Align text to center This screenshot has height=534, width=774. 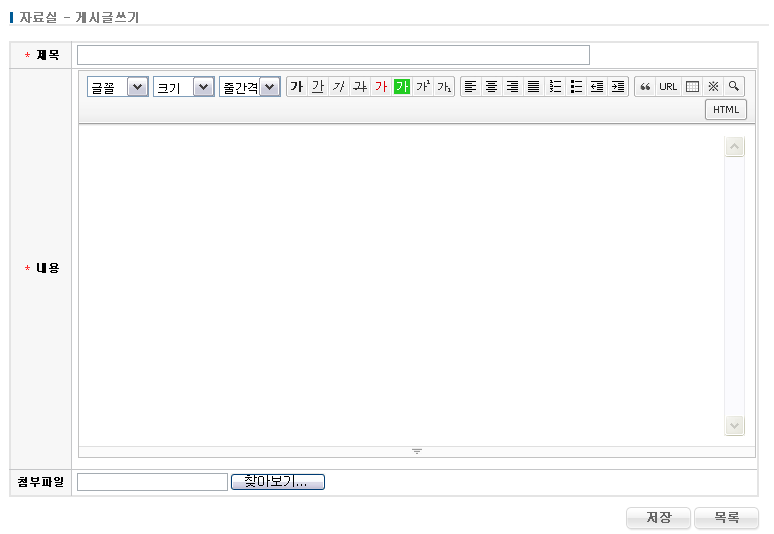pyautogui.click(x=491, y=87)
